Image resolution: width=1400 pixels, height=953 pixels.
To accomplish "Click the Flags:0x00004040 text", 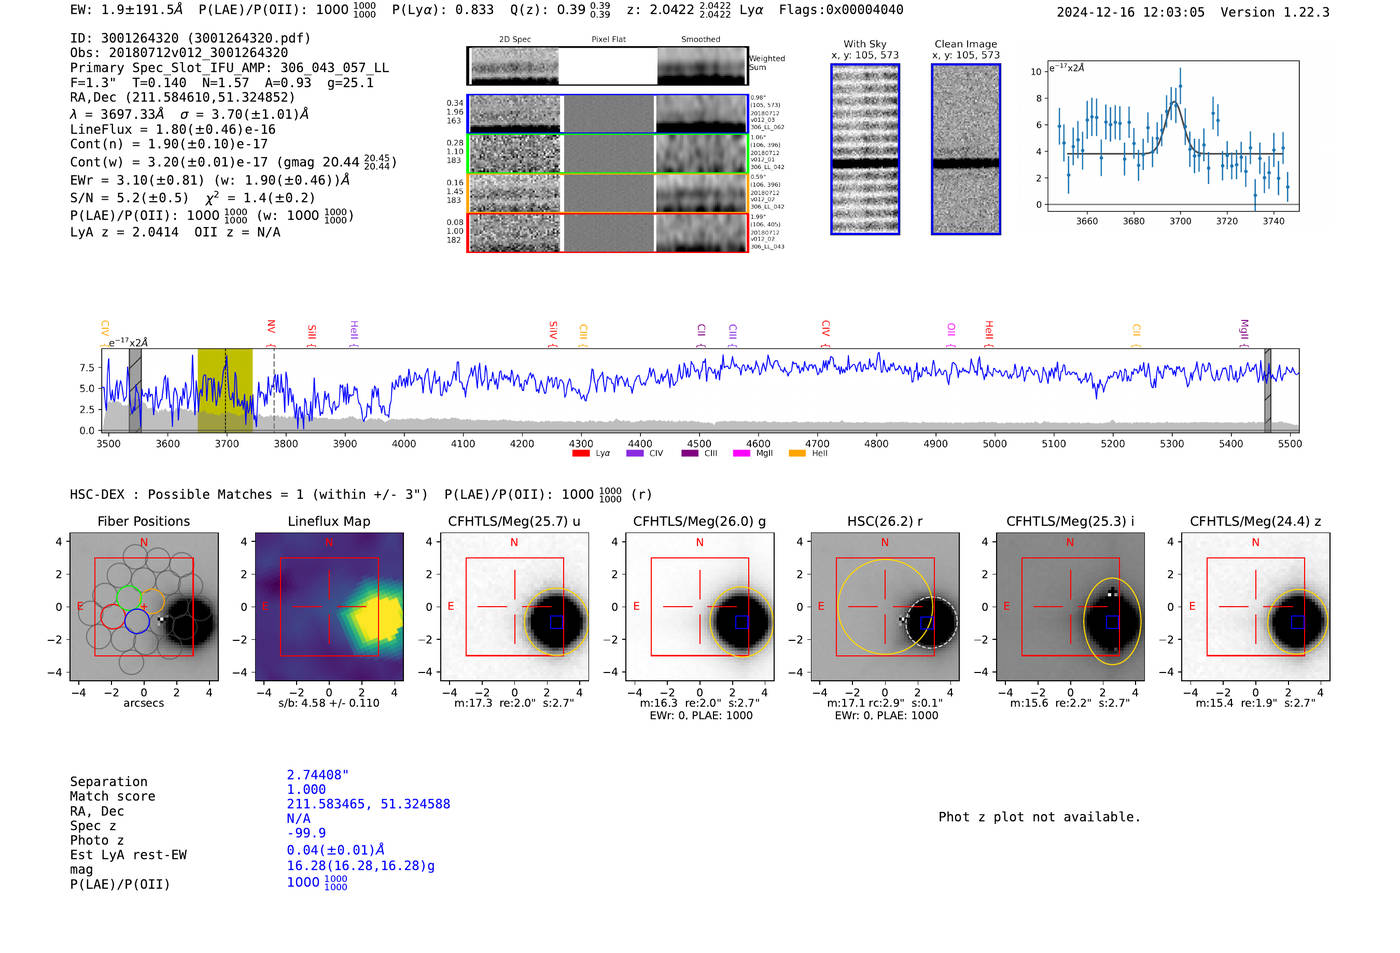I will (x=841, y=10).
